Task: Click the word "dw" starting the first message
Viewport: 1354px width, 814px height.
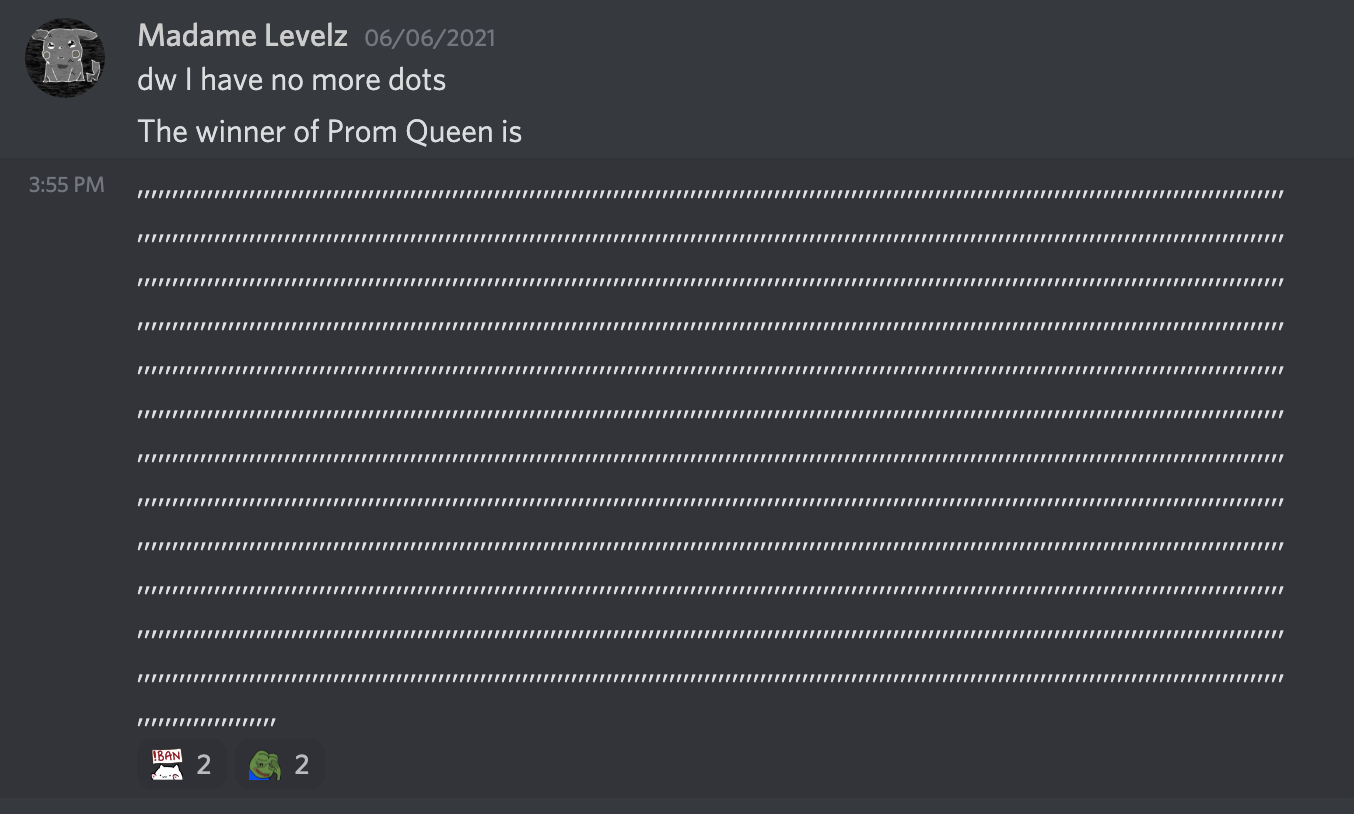Action: [x=157, y=80]
